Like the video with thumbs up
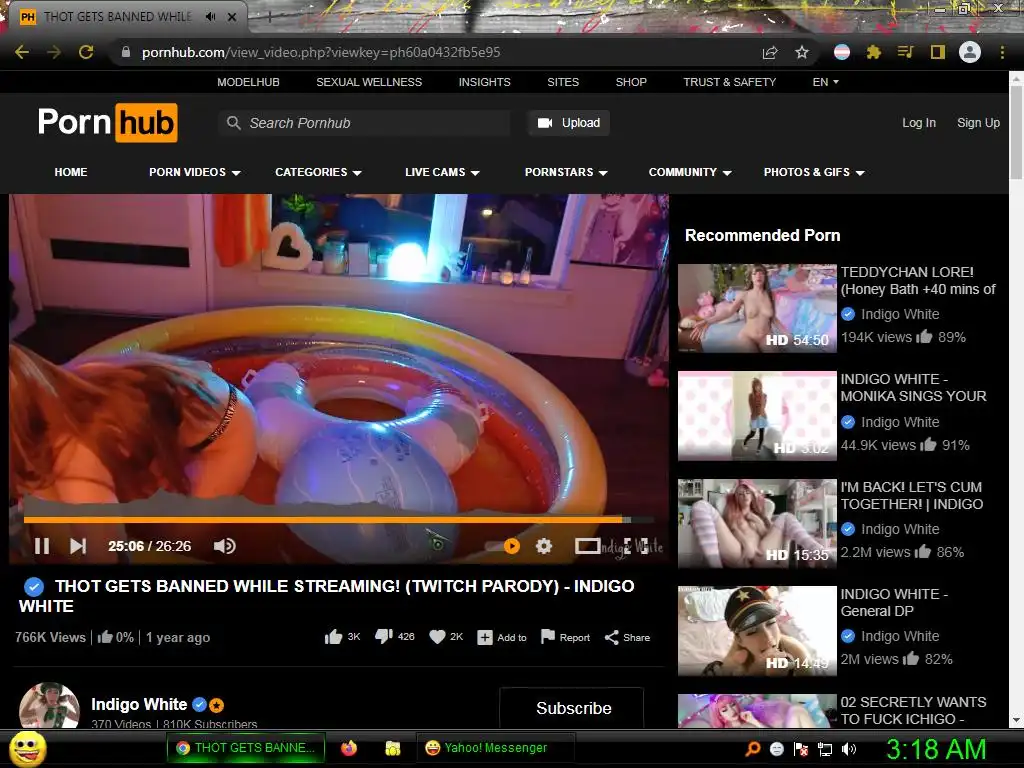This screenshot has width=1024, height=768. pyautogui.click(x=342, y=637)
